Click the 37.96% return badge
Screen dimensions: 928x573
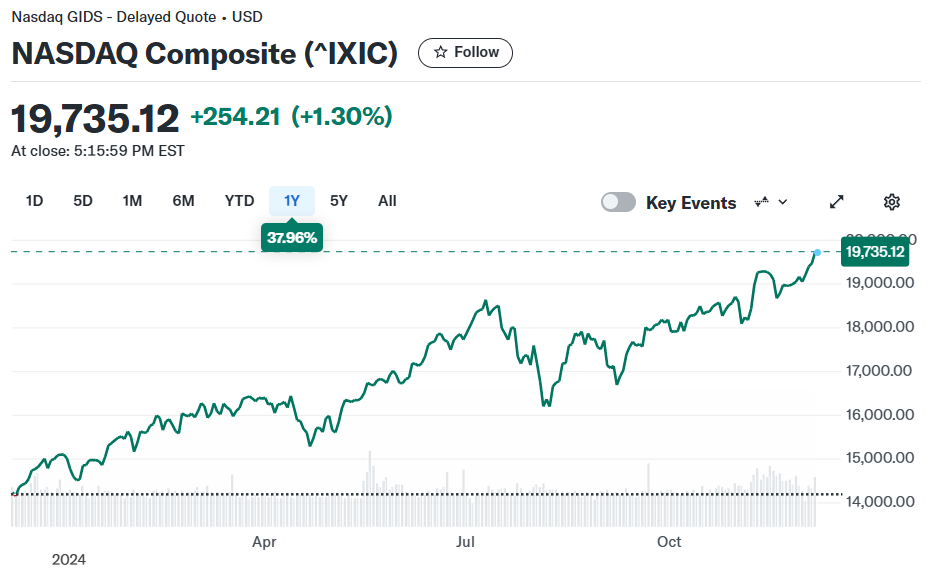pos(292,237)
